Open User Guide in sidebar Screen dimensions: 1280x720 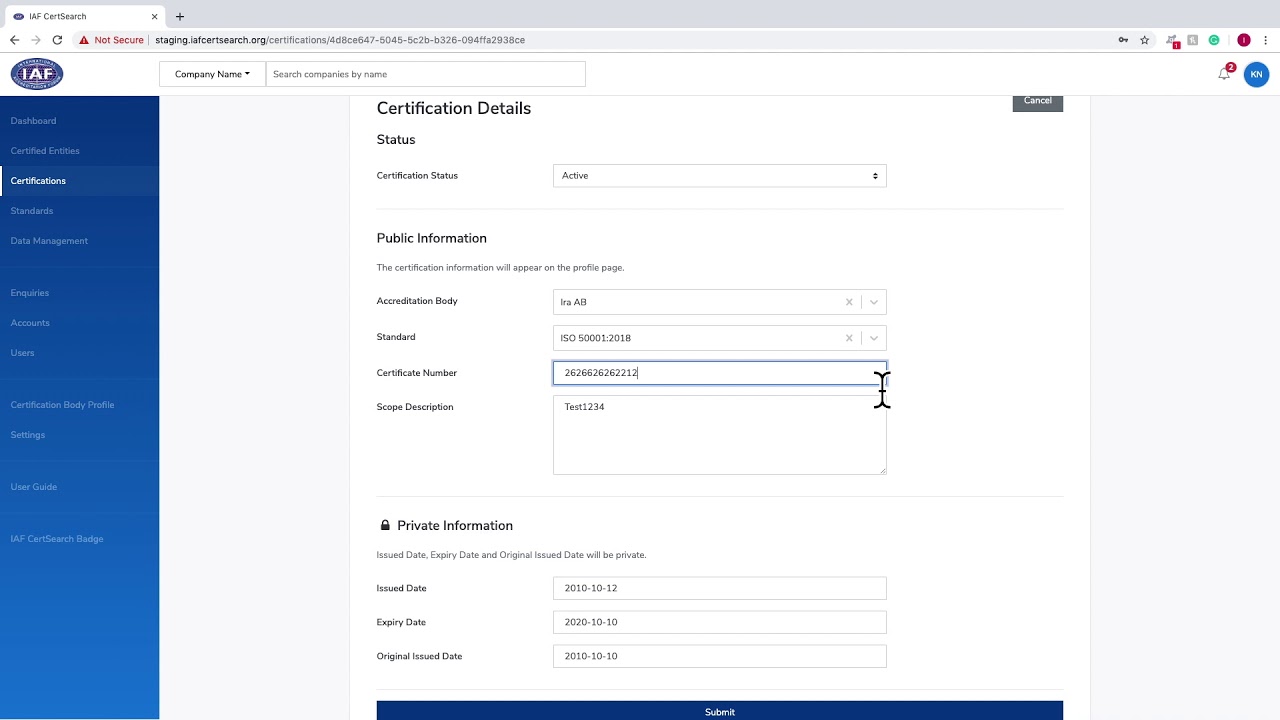tap(34, 487)
